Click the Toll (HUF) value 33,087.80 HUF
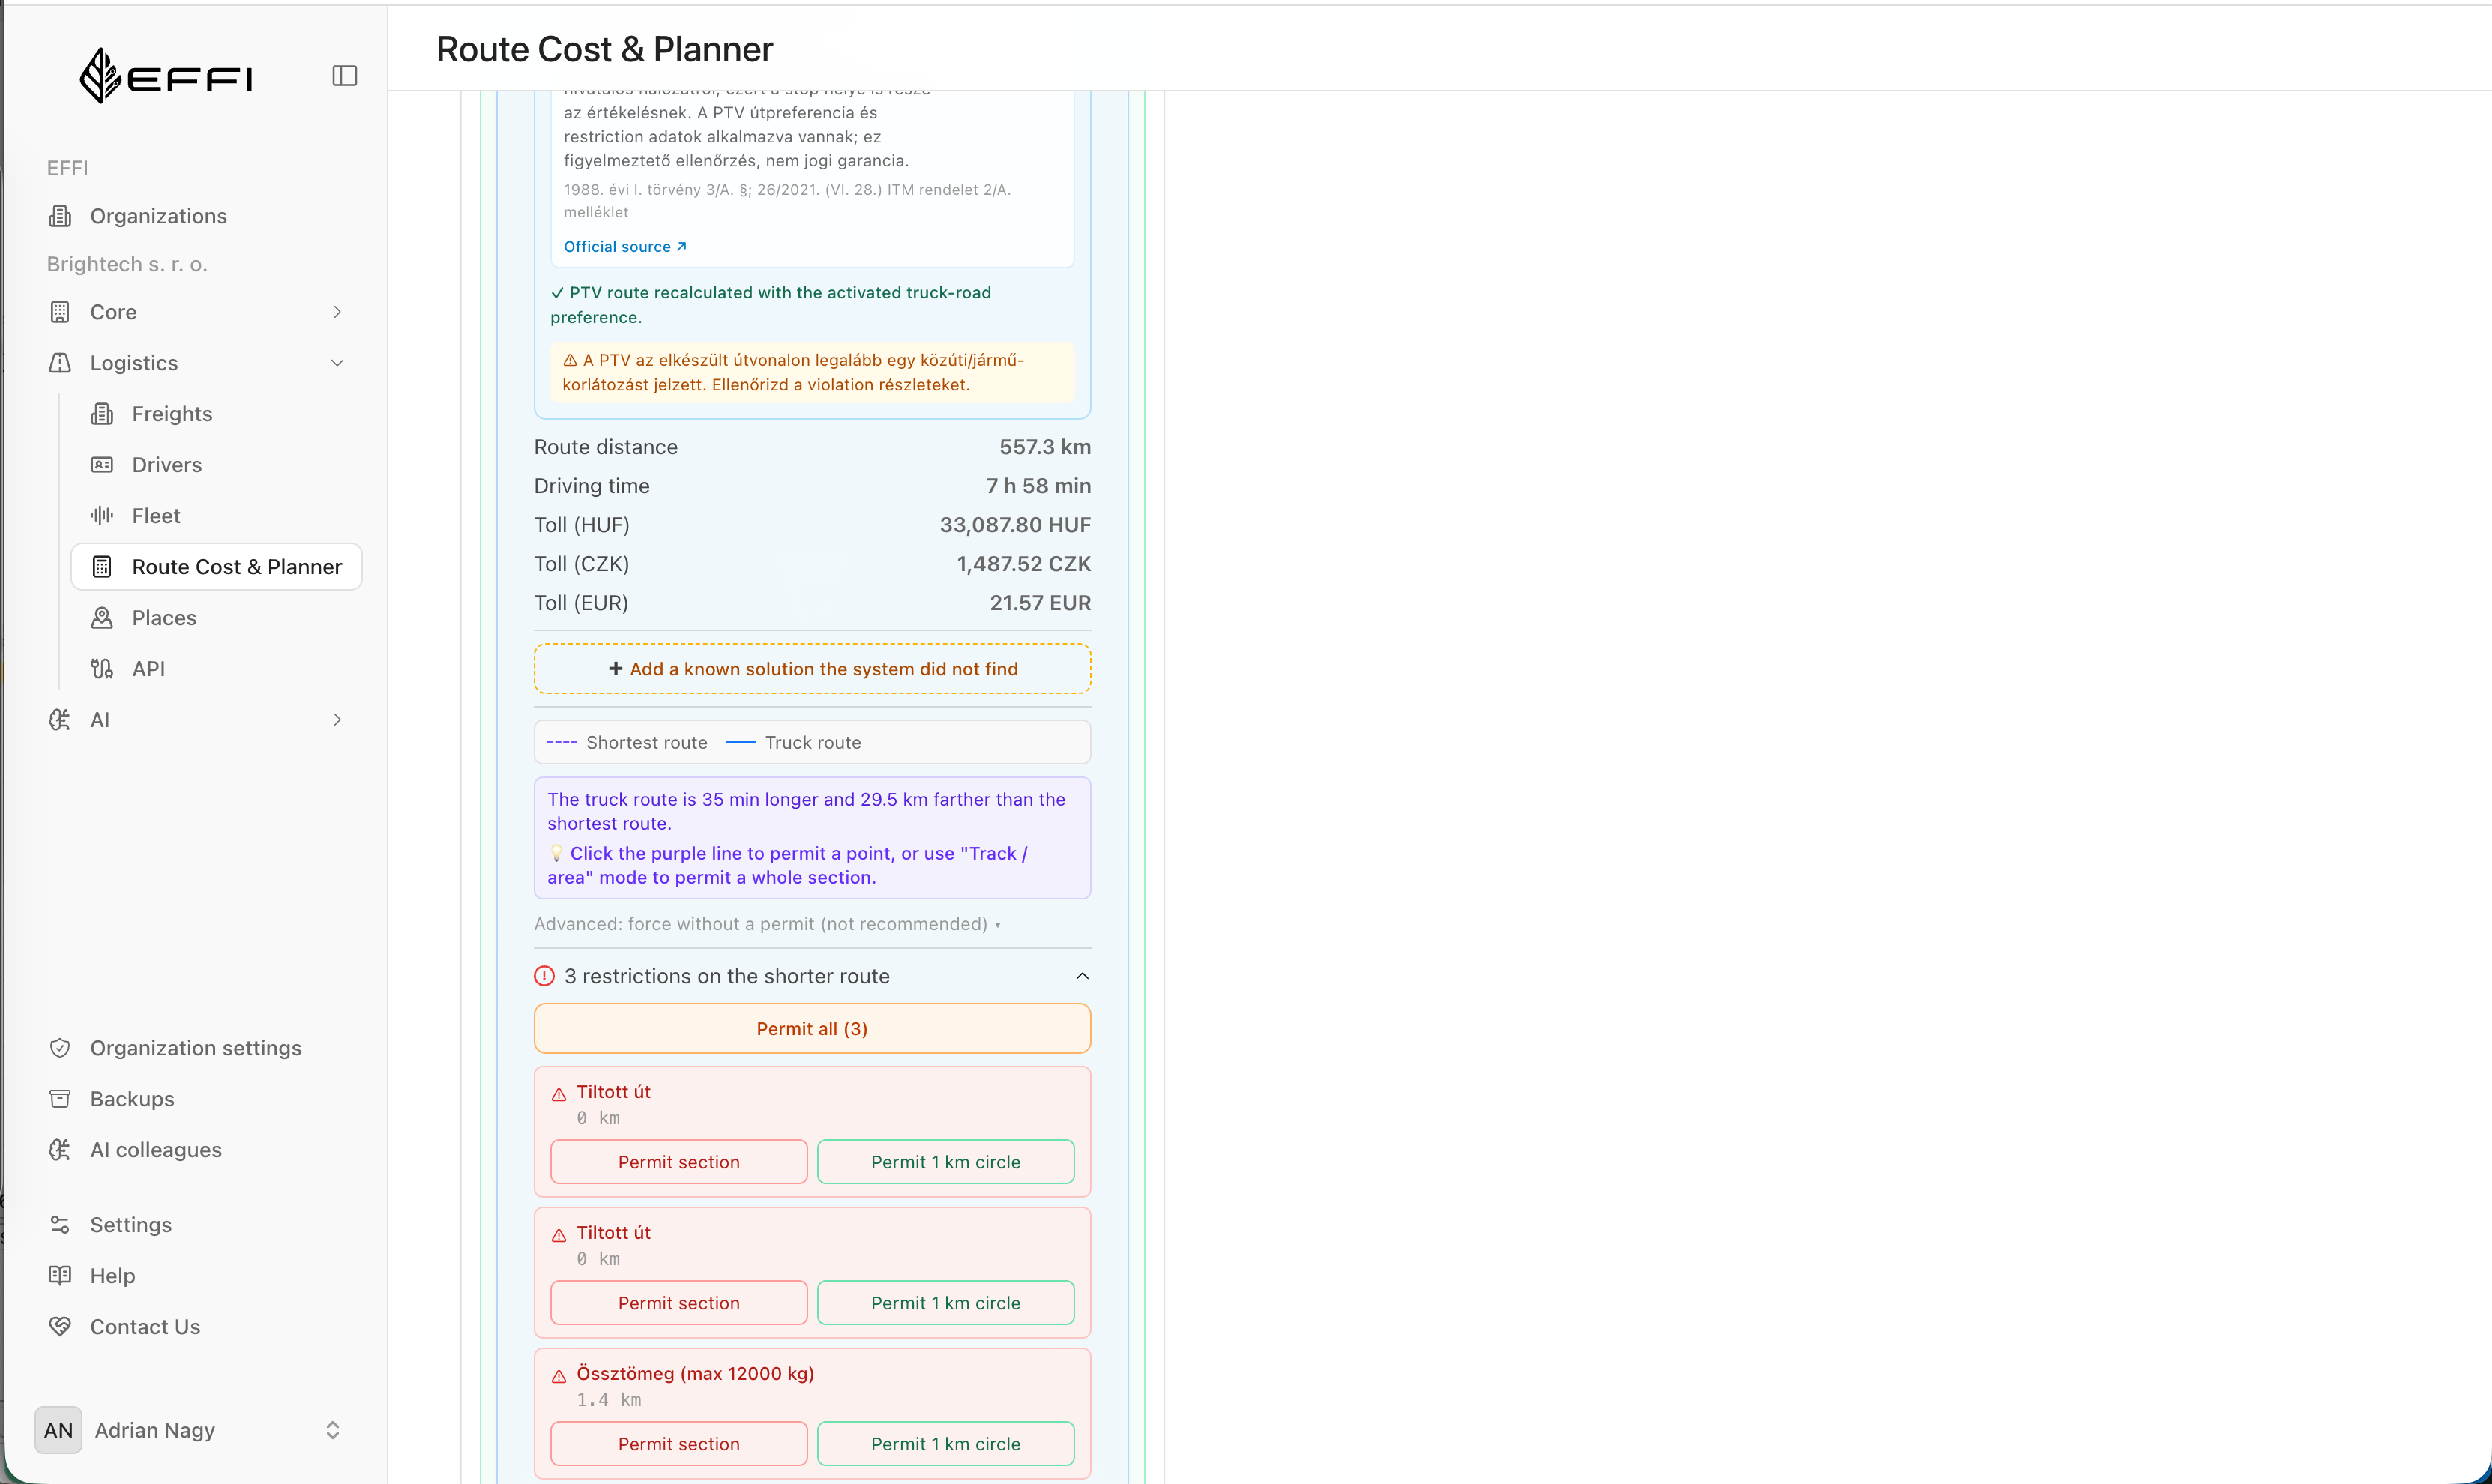Screen dimensions: 2492x1484 [1015, 525]
